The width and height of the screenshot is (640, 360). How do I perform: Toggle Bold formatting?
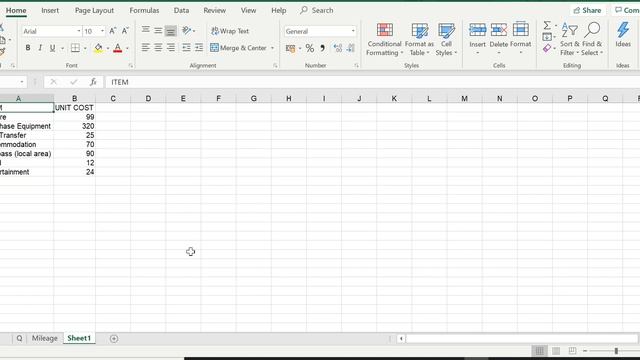pos(28,48)
